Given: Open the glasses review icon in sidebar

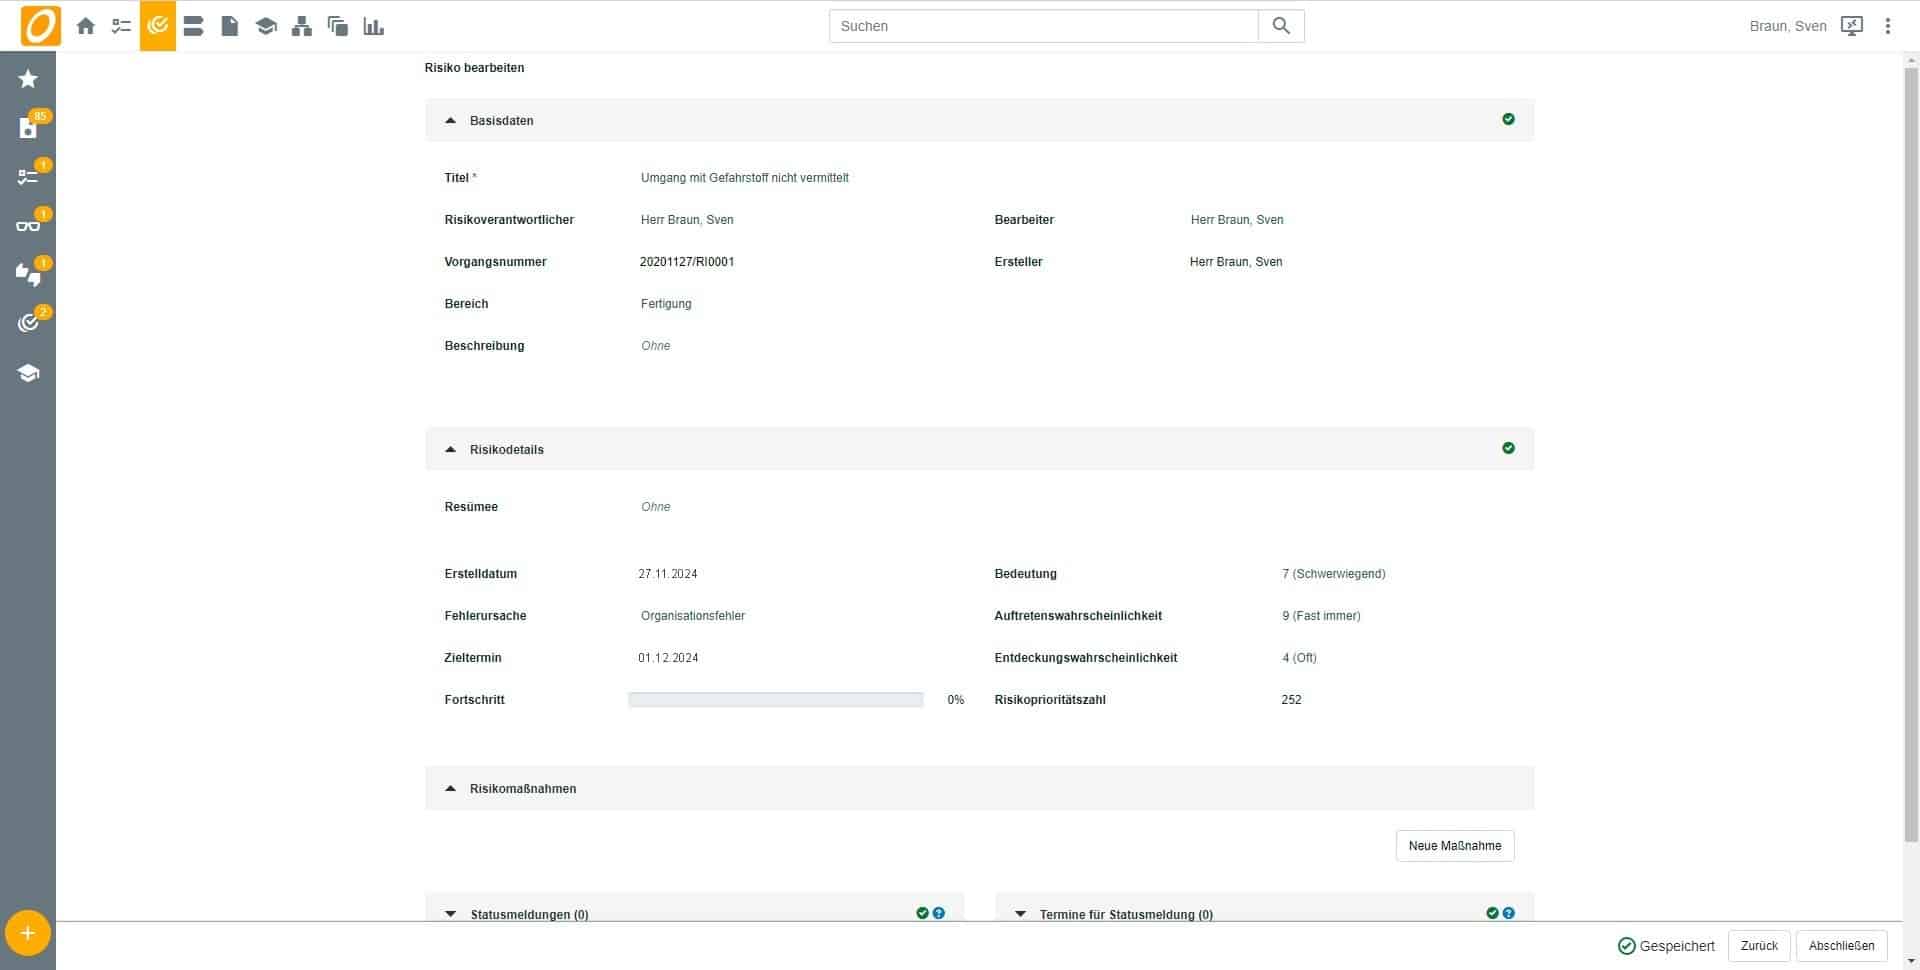Looking at the screenshot, I should pos(28,225).
